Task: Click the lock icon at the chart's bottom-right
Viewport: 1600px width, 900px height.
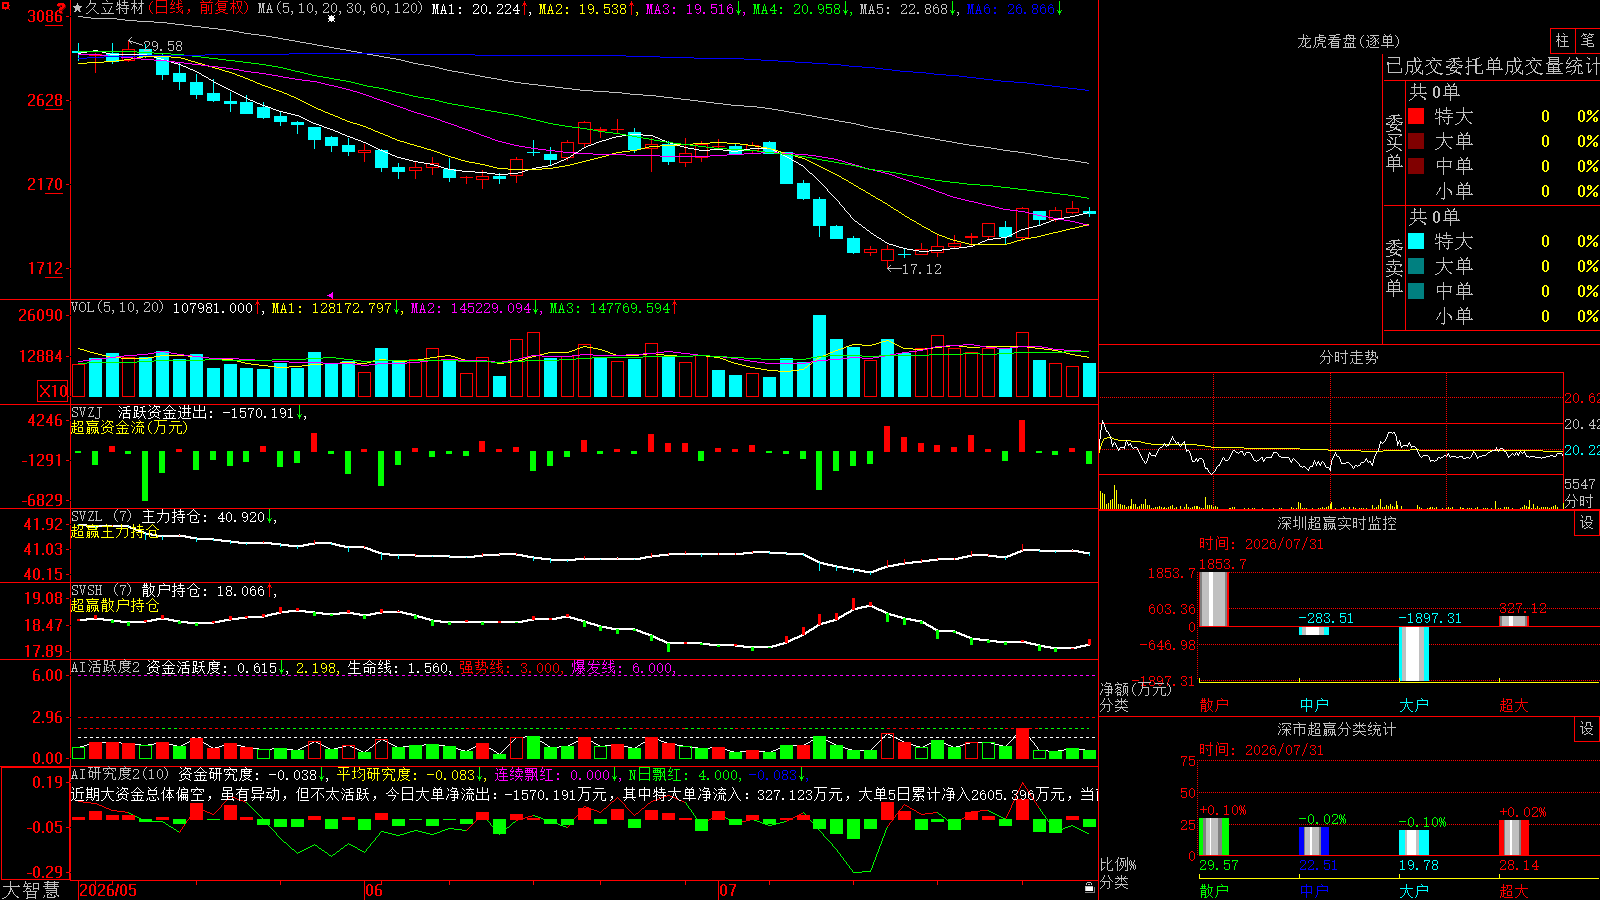Action: coord(1090,887)
